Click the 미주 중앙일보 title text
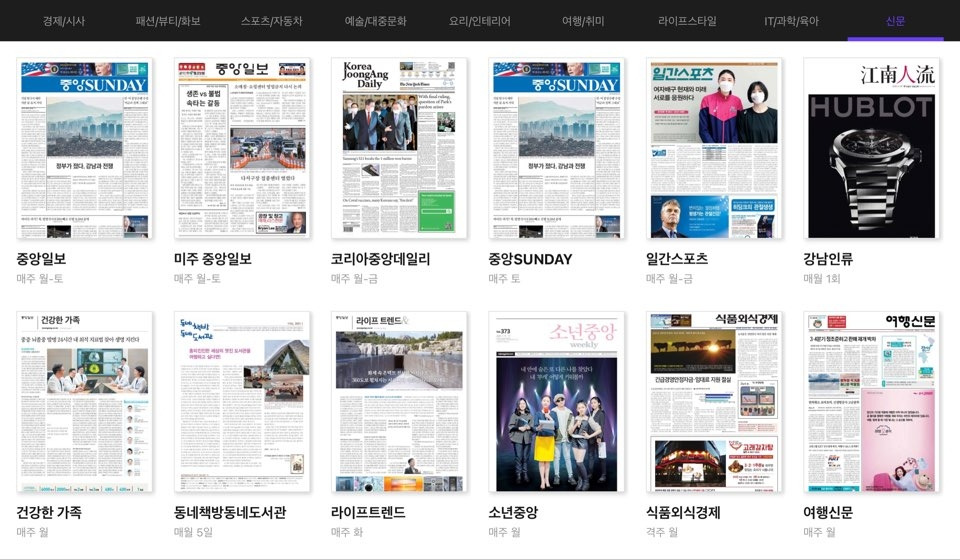960x560 pixels. pyautogui.click(x=212, y=259)
